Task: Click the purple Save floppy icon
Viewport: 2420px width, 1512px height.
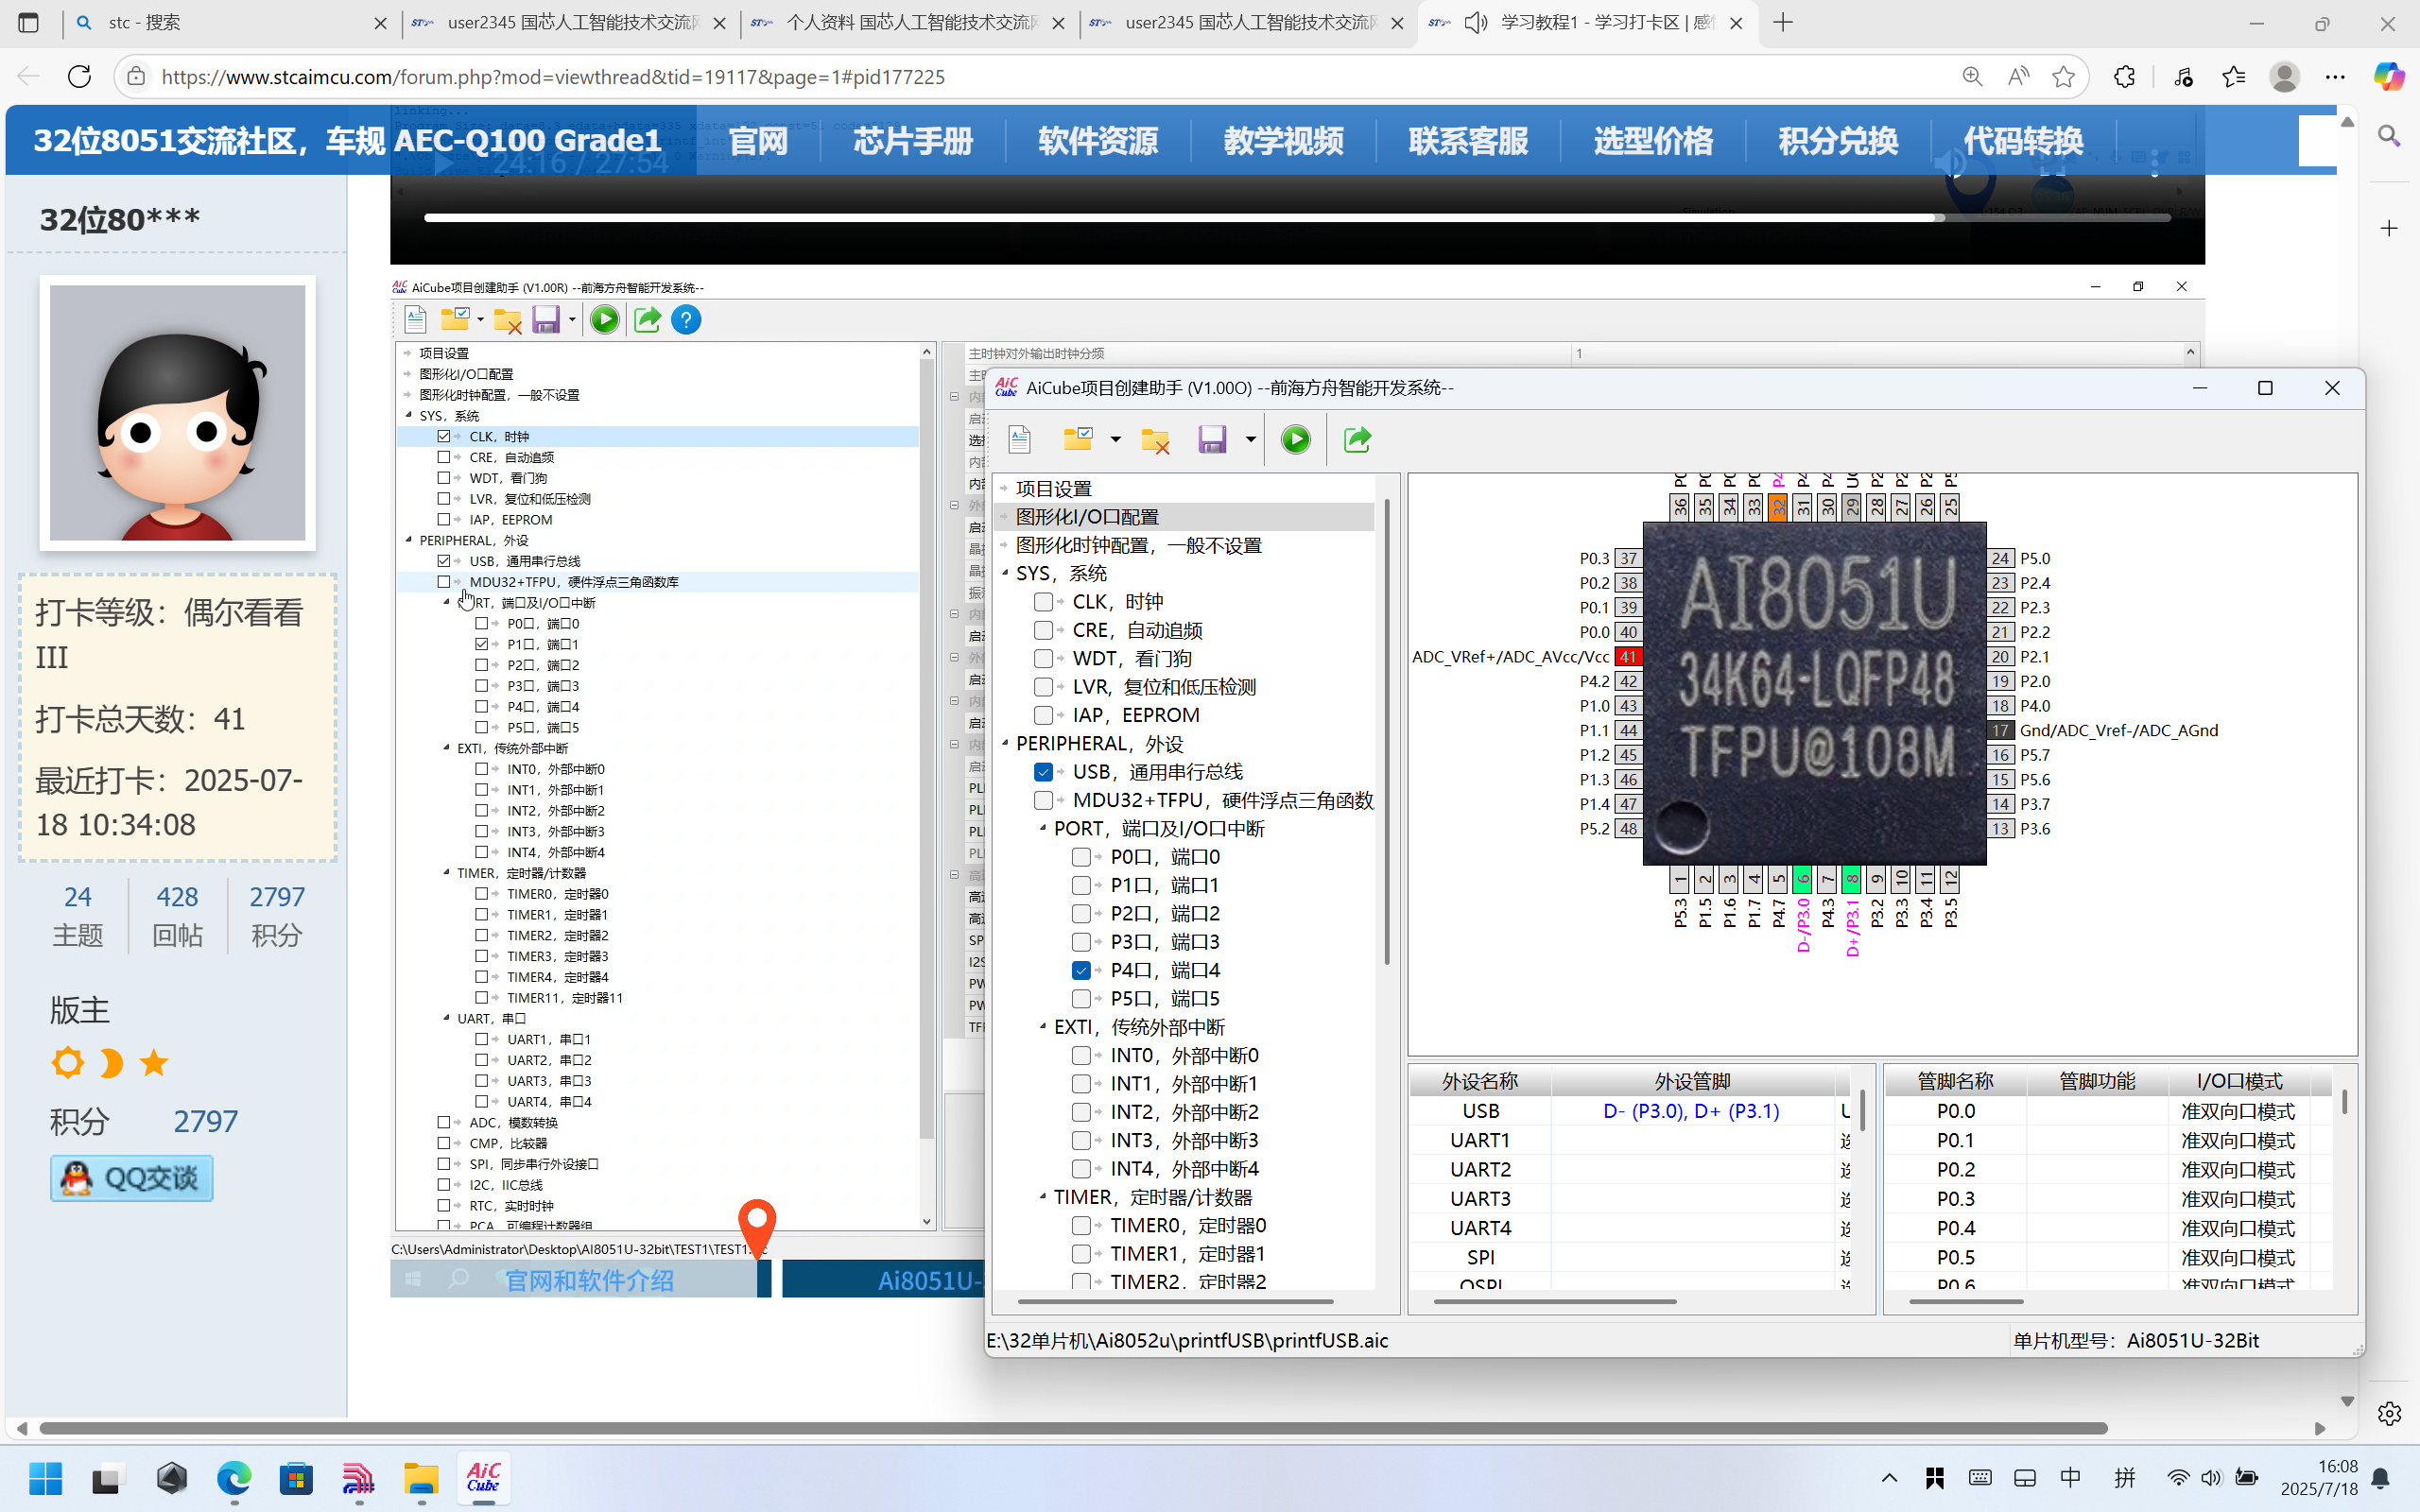Action: tap(1212, 439)
